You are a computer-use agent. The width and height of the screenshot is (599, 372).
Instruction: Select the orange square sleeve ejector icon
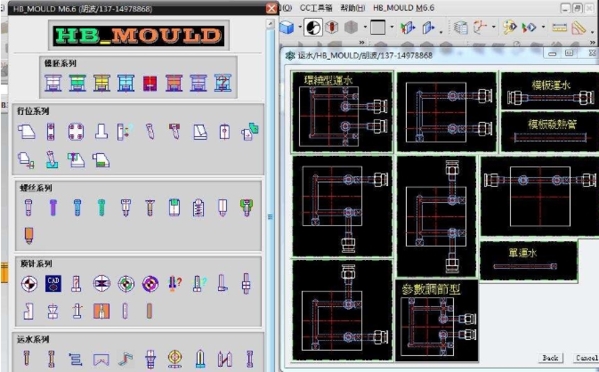(101, 311)
